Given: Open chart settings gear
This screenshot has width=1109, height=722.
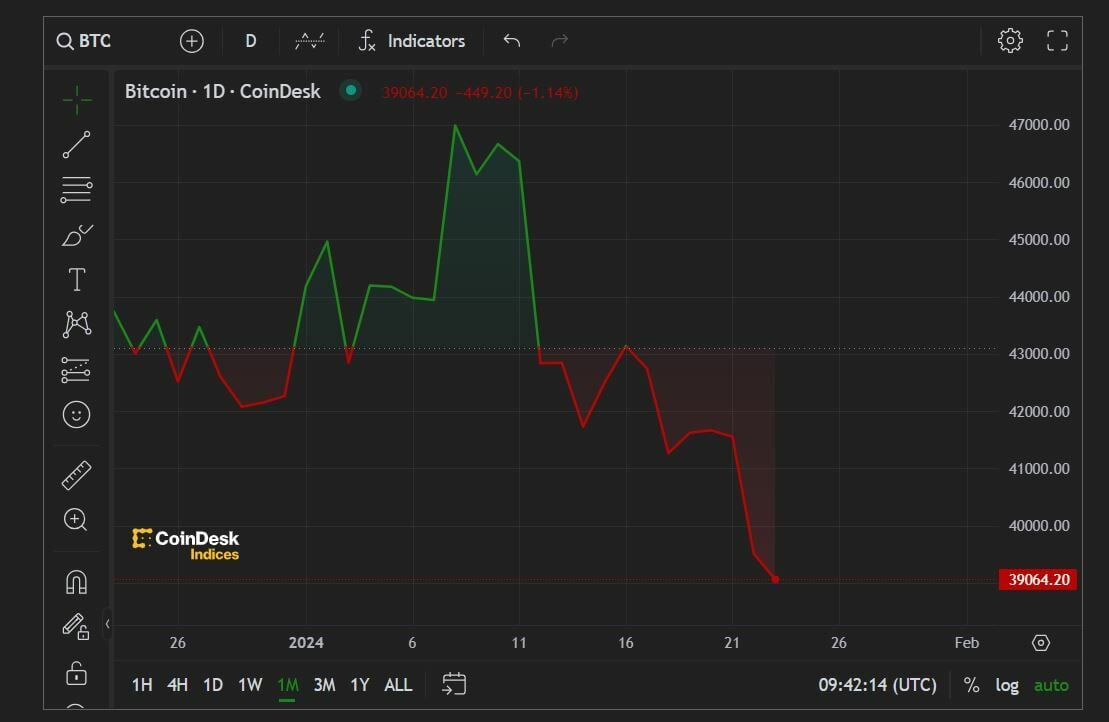Looking at the screenshot, I should click(x=1010, y=41).
